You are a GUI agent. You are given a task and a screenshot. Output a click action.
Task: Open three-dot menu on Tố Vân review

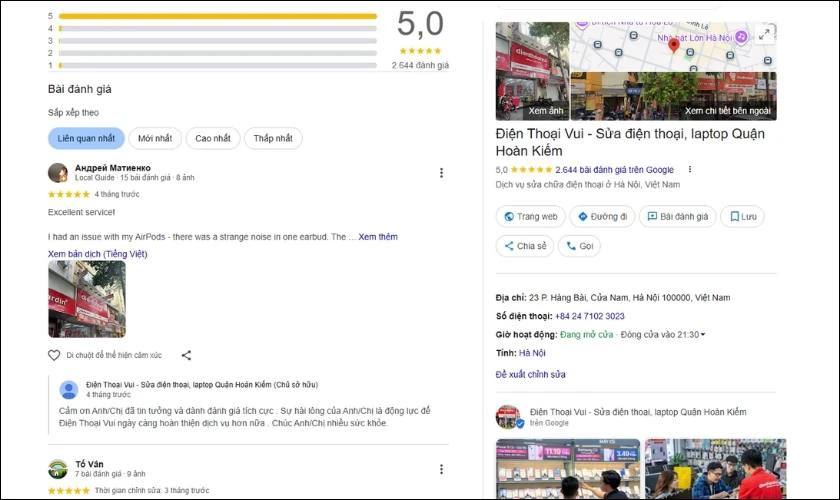[441, 469]
